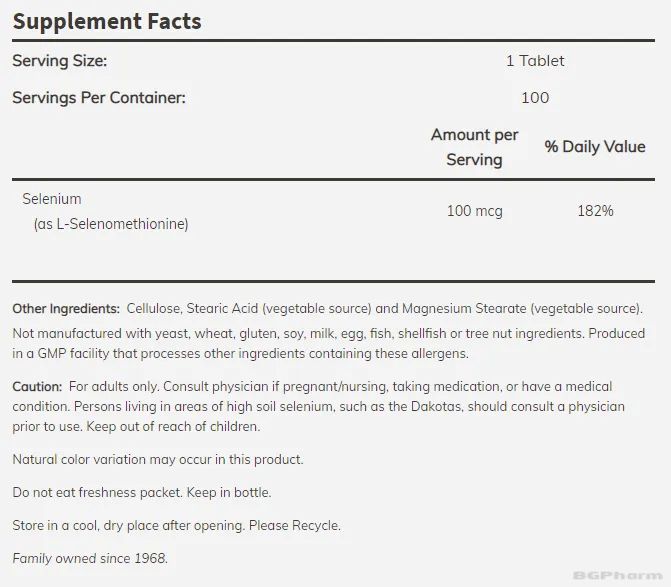671x587 pixels.
Task: Click the Do not eat freshness packet line
Action: (141, 493)
